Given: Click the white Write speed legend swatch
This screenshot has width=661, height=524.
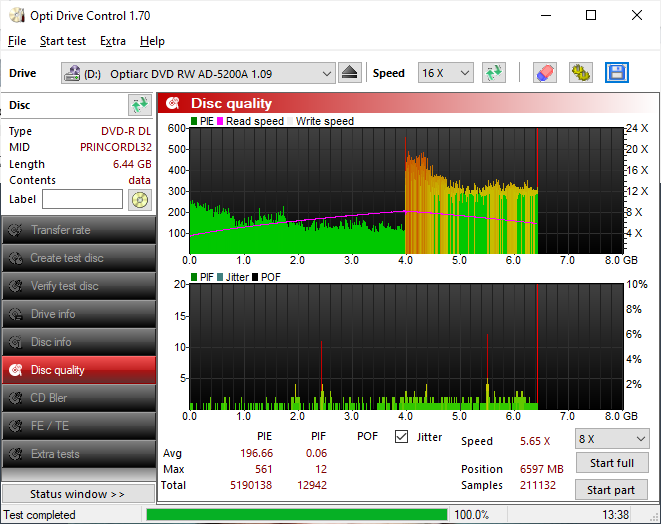Looking at the screenshot, I should tap(290, 121).
